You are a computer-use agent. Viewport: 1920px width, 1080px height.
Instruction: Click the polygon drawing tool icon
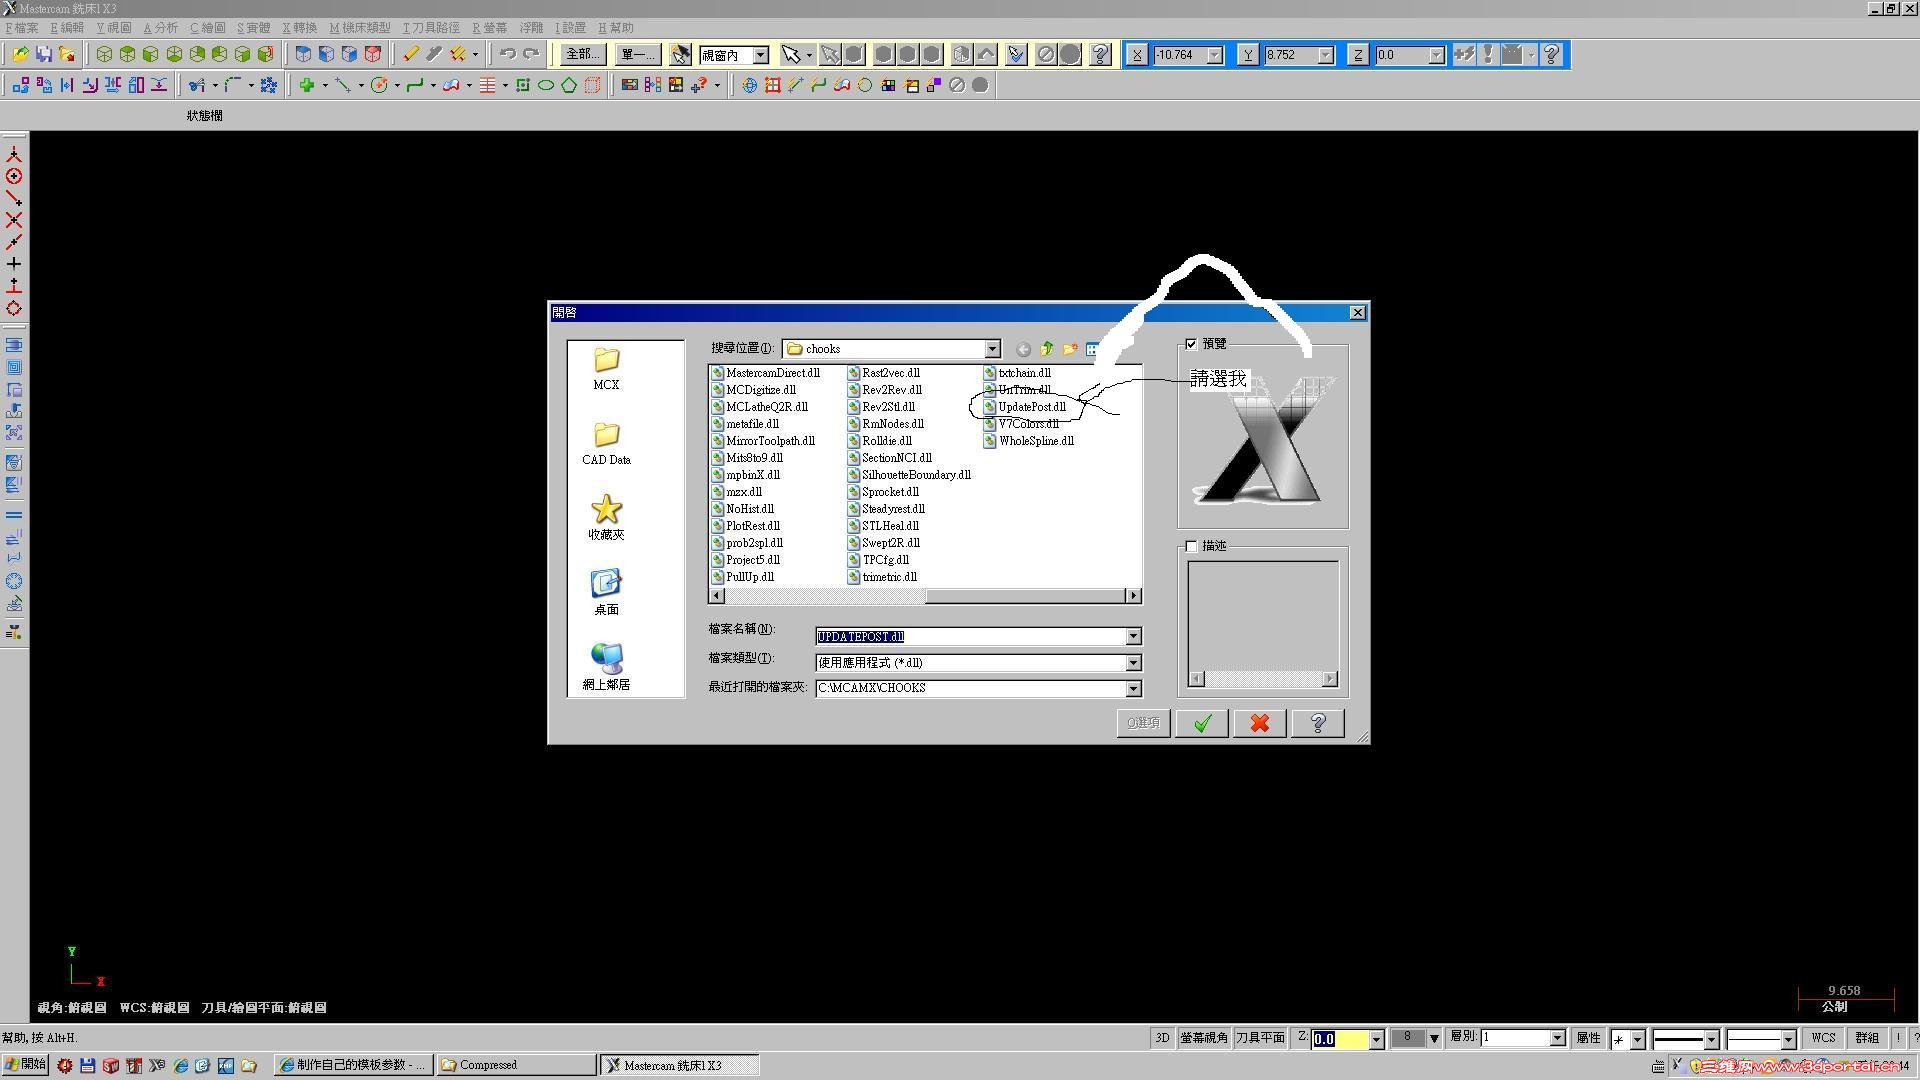coord(569,86)
